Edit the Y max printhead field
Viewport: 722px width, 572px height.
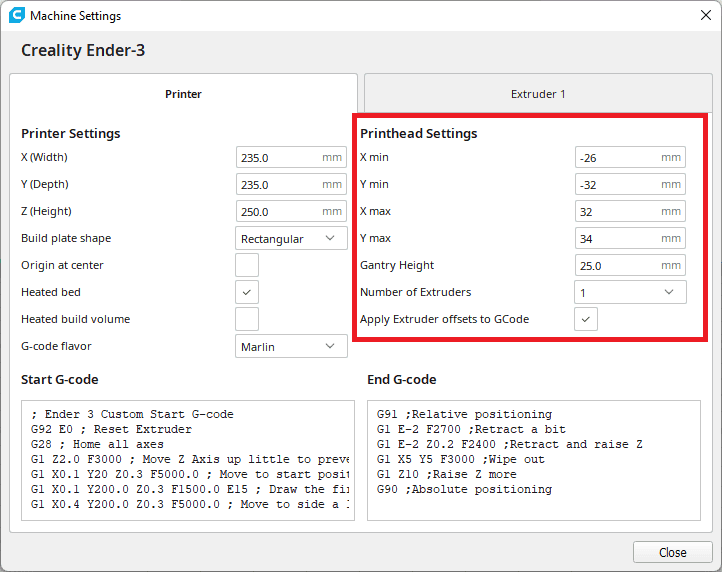tap(630, 239)
